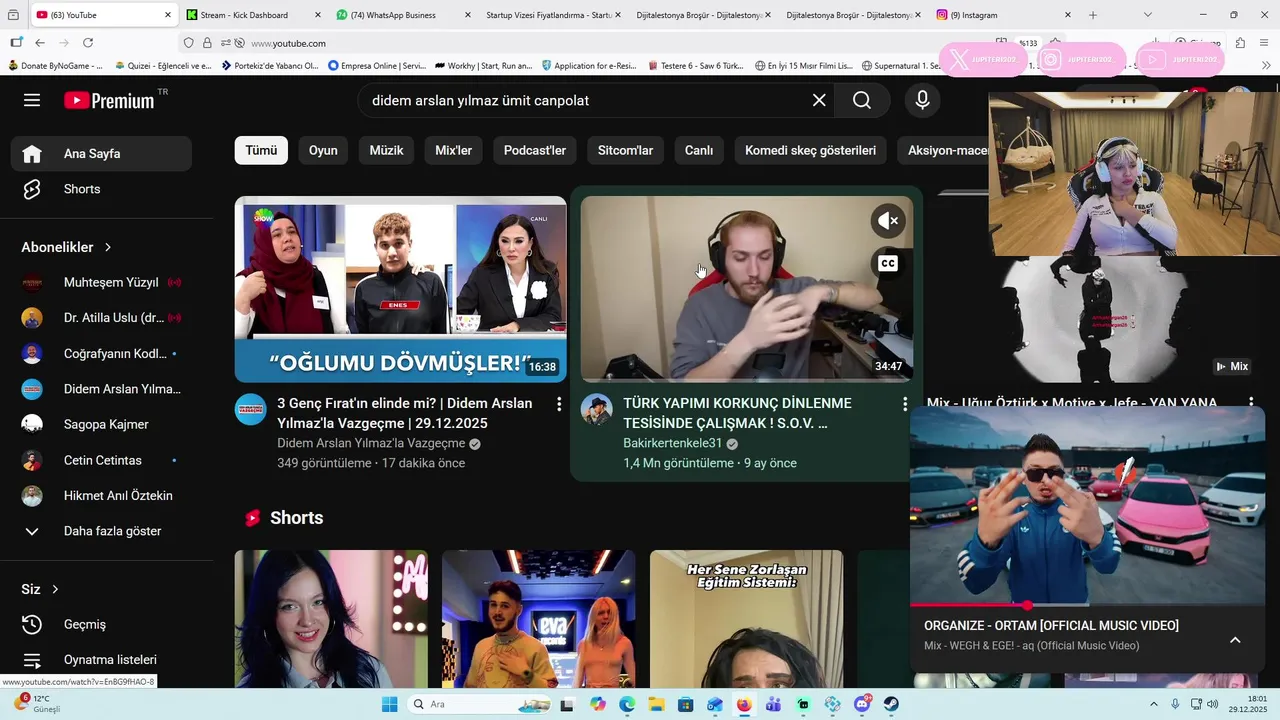Start voice search with the microphone
Image resolution: width=1280 pixels, height=720 pixels.
[922, 100]
